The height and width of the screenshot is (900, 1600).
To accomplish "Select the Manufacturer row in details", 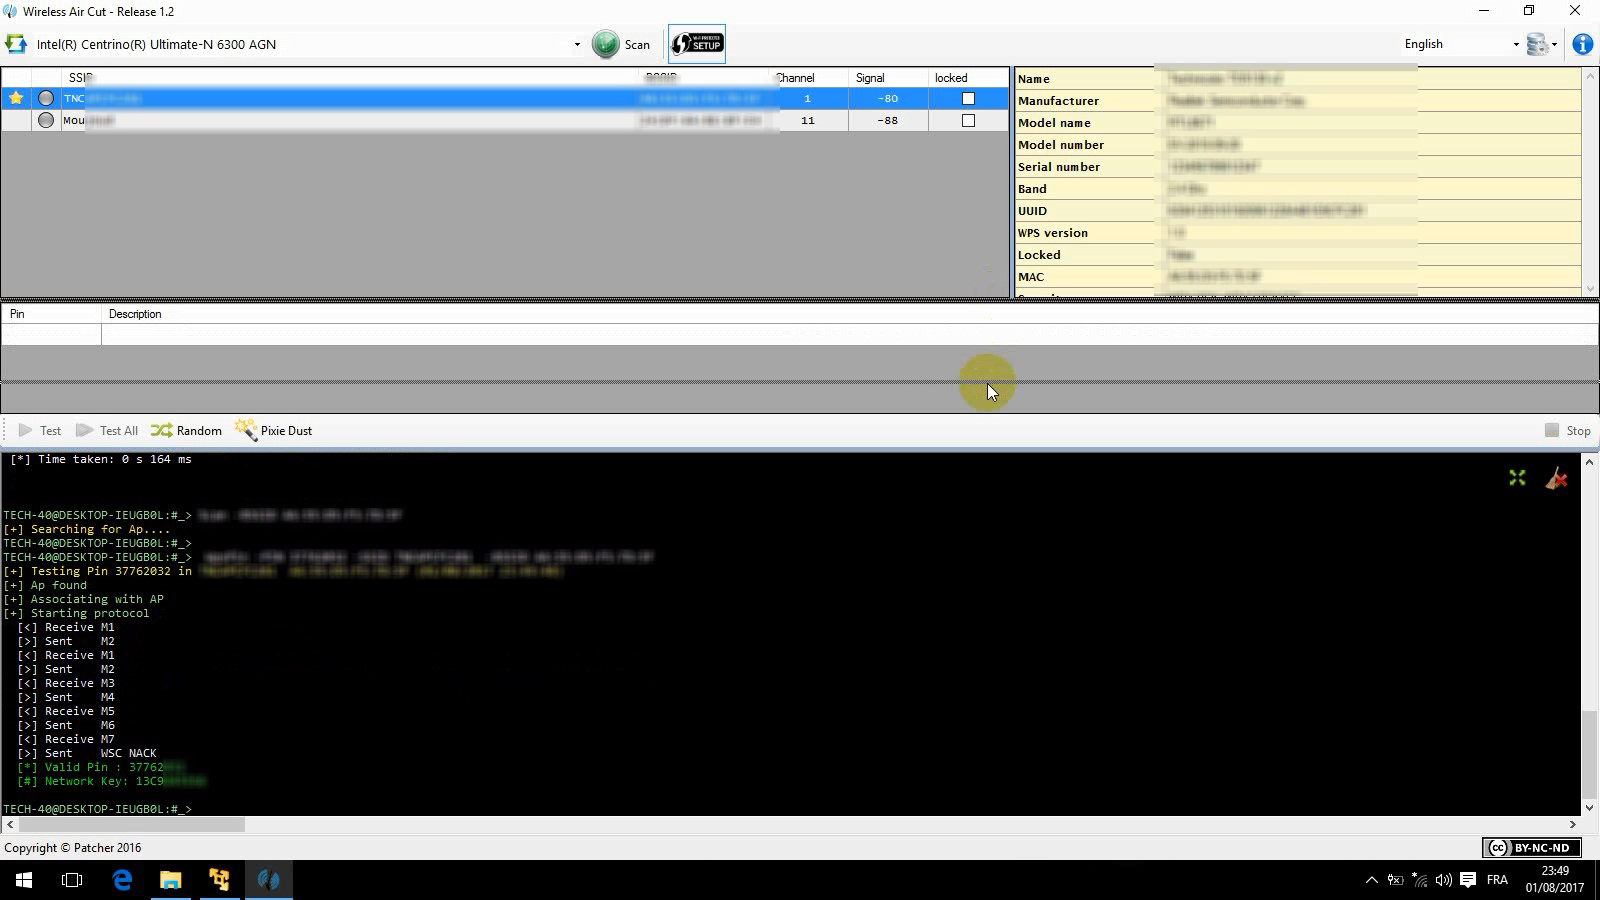I will (x=1298, y=101).
